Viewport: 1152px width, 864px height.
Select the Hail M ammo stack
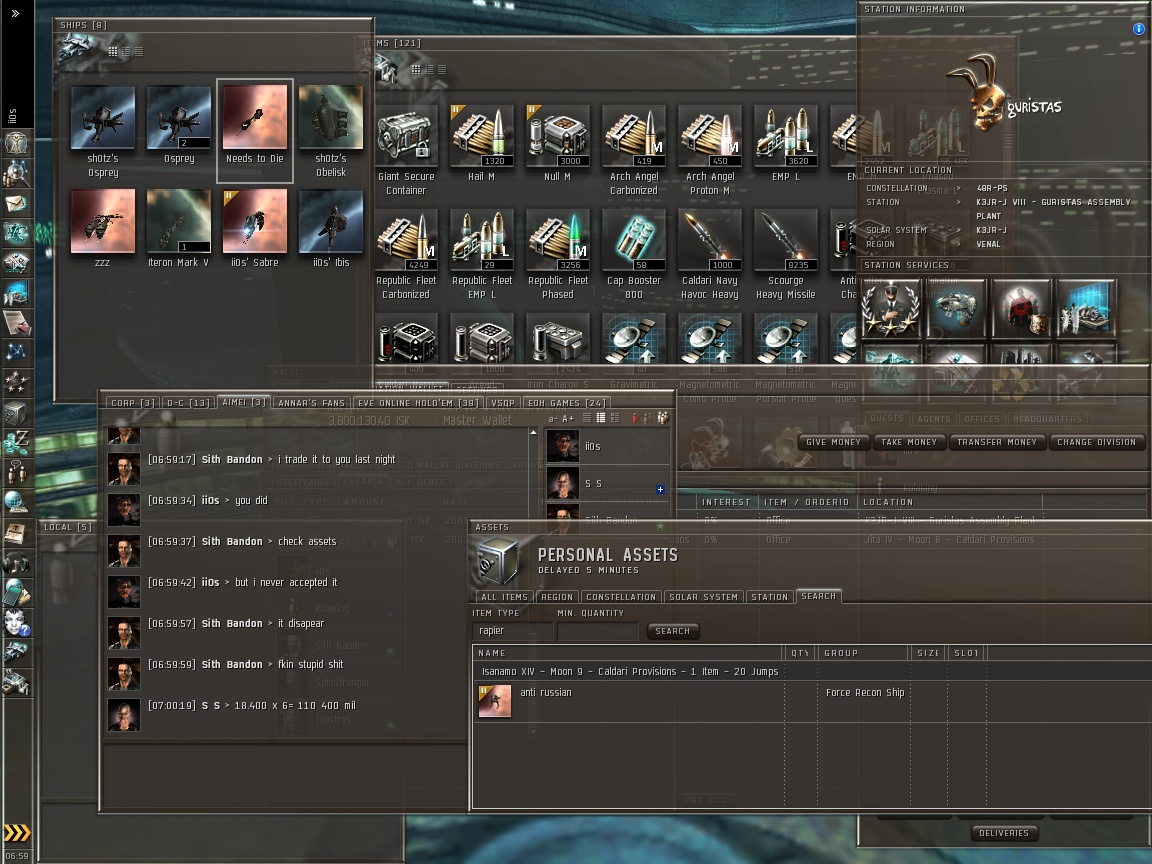(481, 145)
